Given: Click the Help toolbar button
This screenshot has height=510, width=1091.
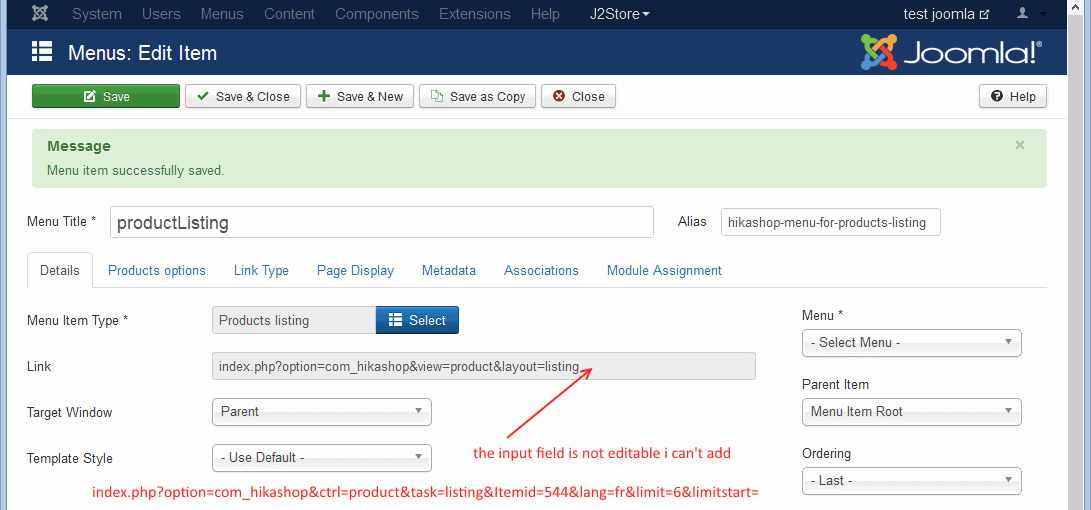Looking at the screenshot, I should (x=1012, y=97).
